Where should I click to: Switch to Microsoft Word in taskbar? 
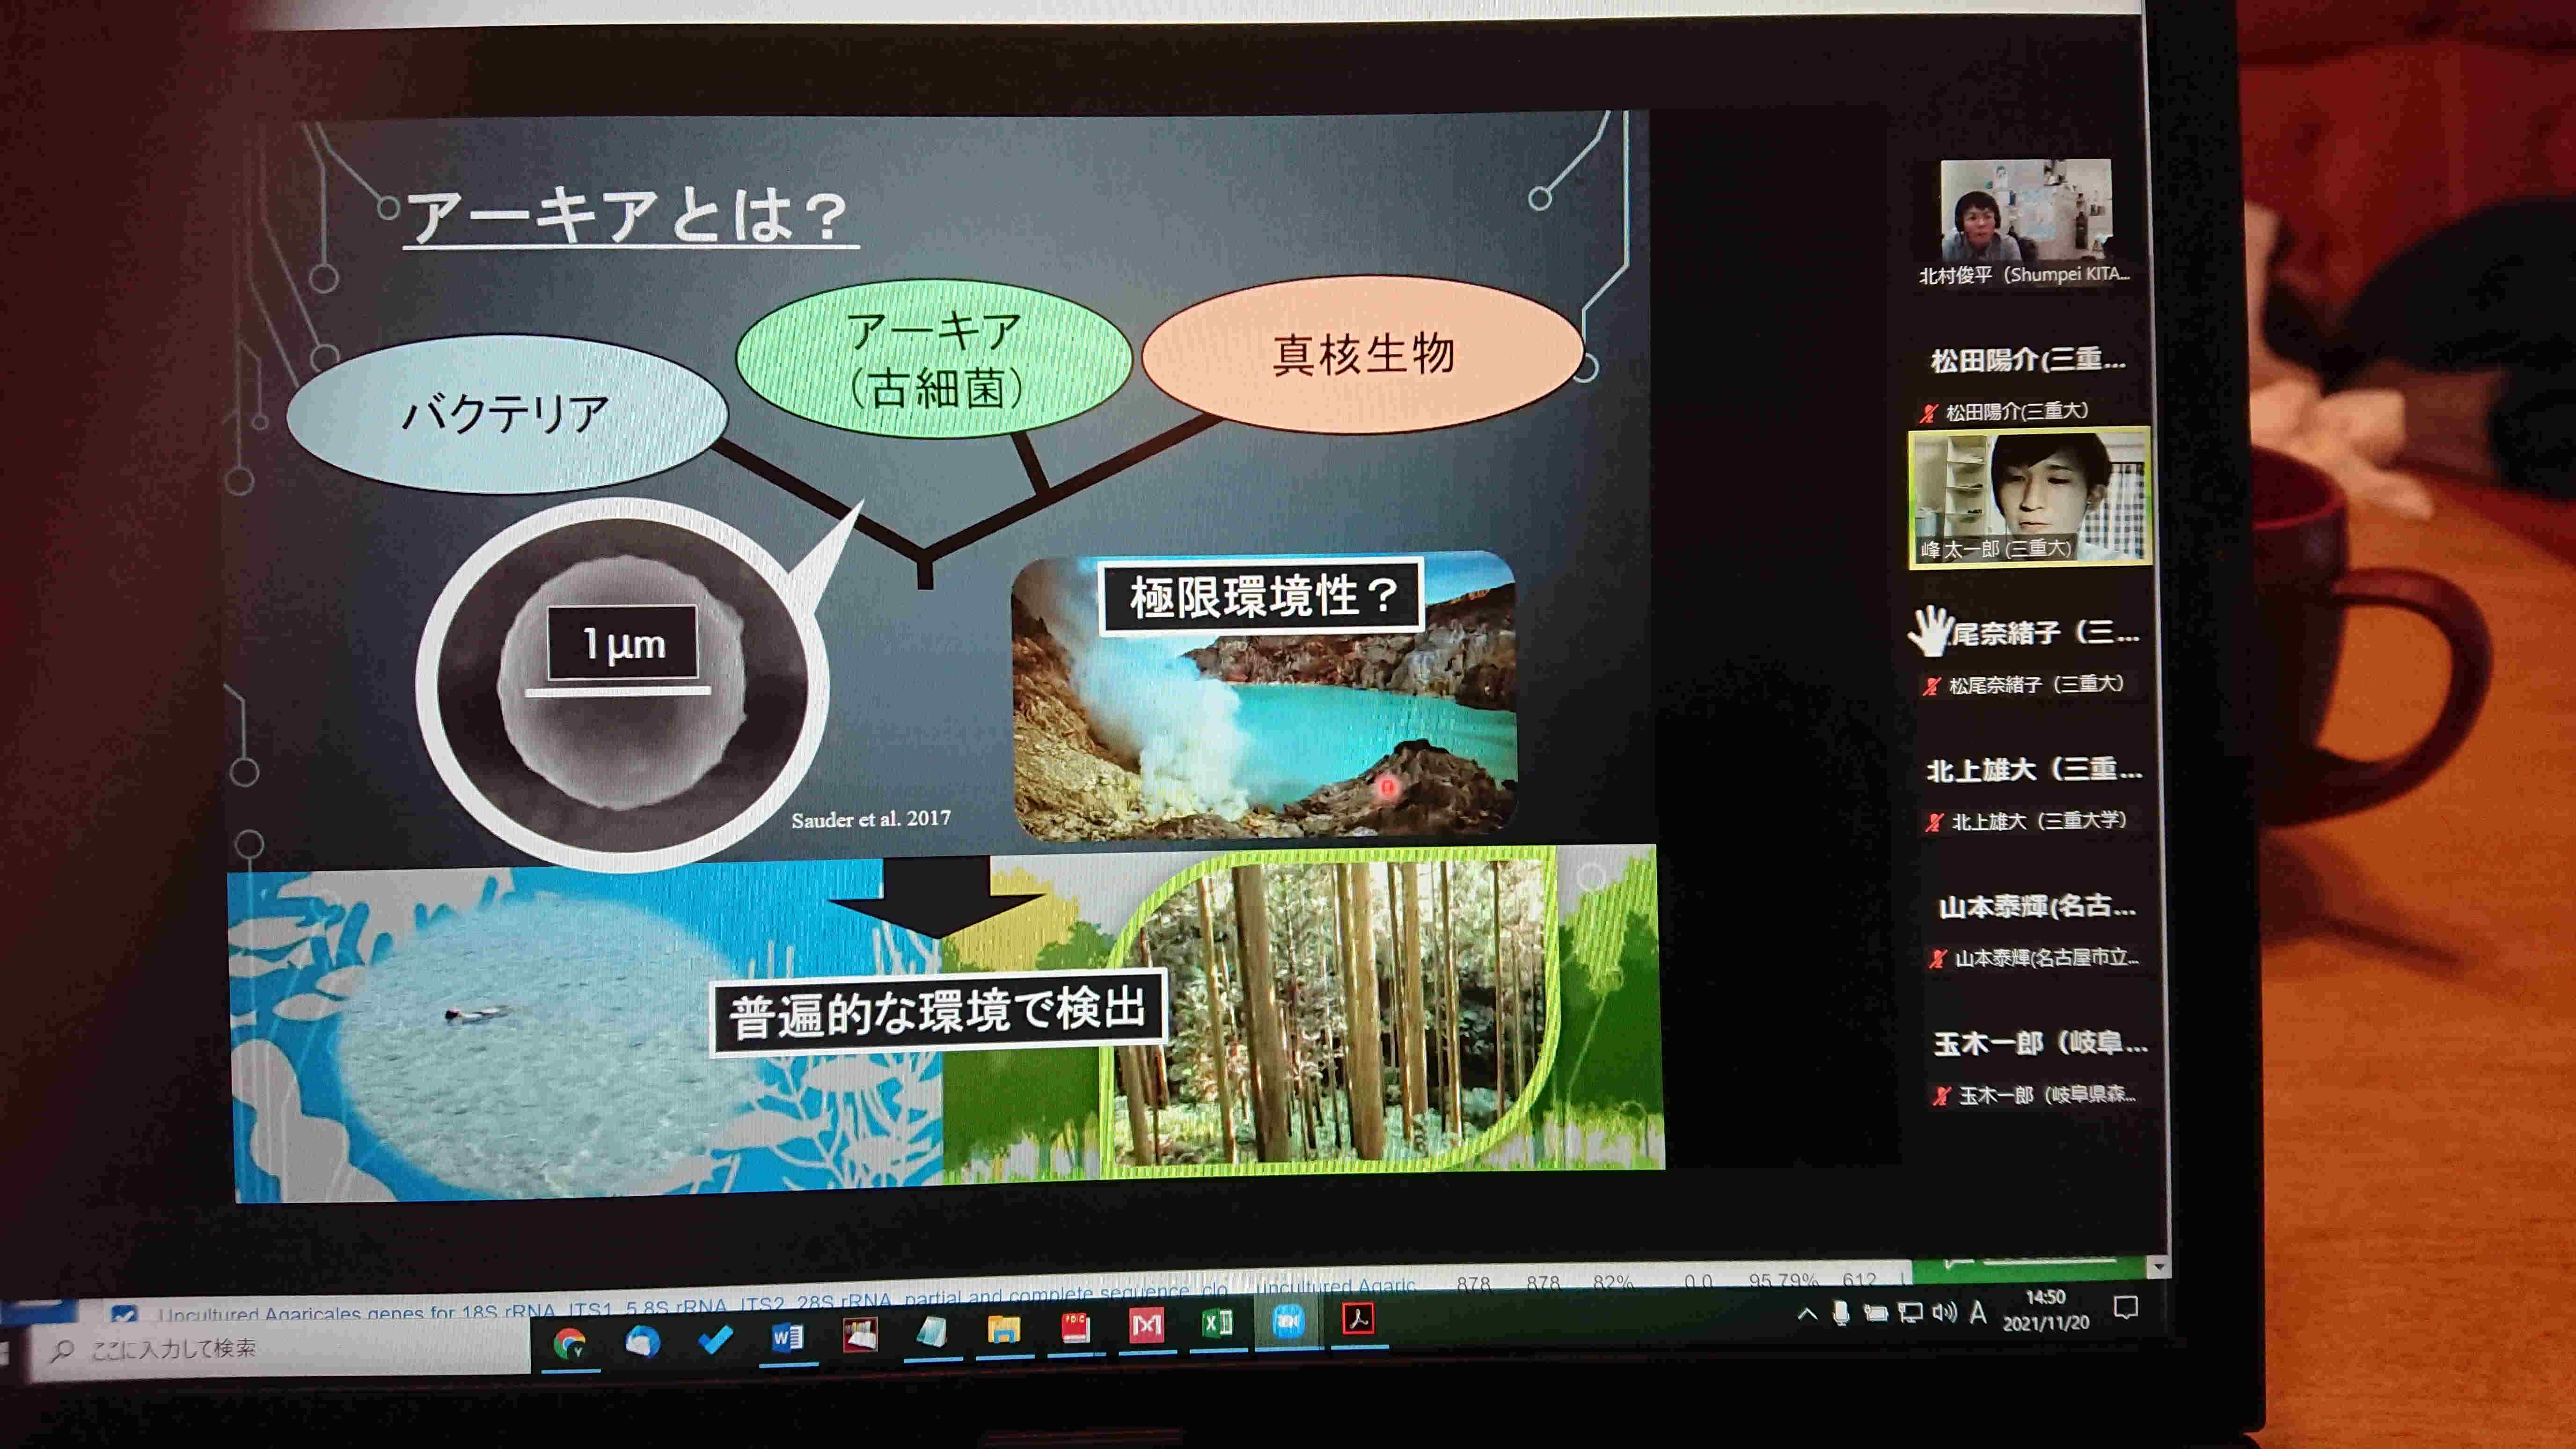[x=787, y=1337]
